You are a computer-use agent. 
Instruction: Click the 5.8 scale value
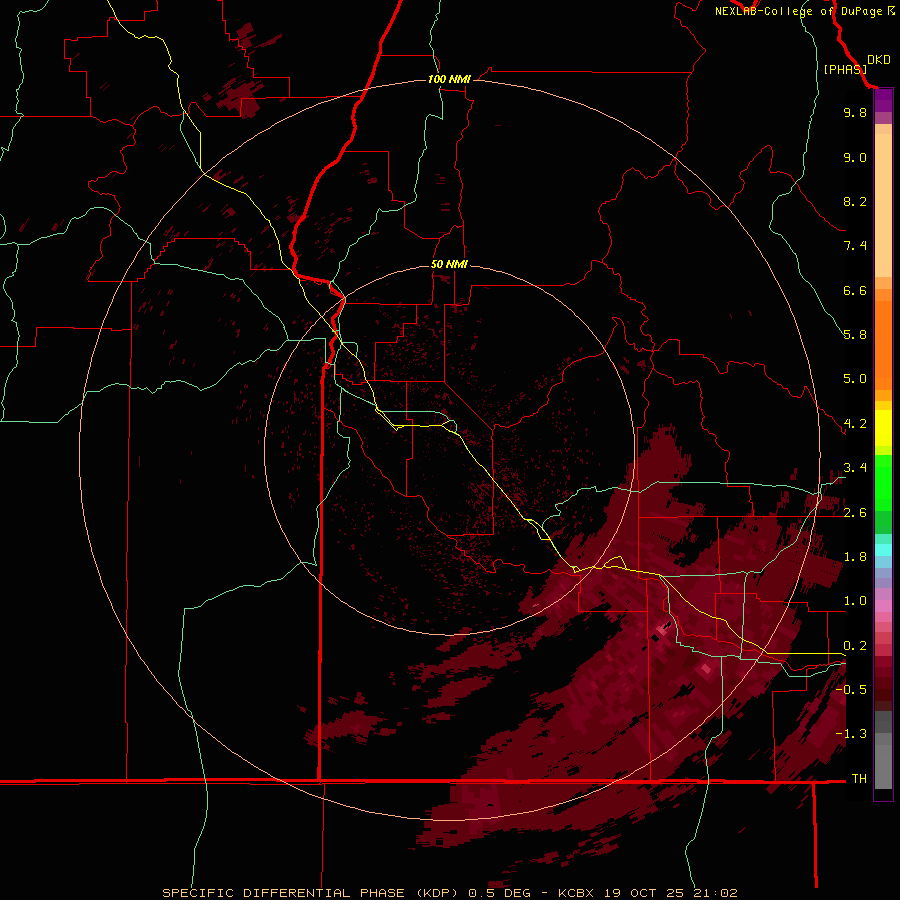855,334
